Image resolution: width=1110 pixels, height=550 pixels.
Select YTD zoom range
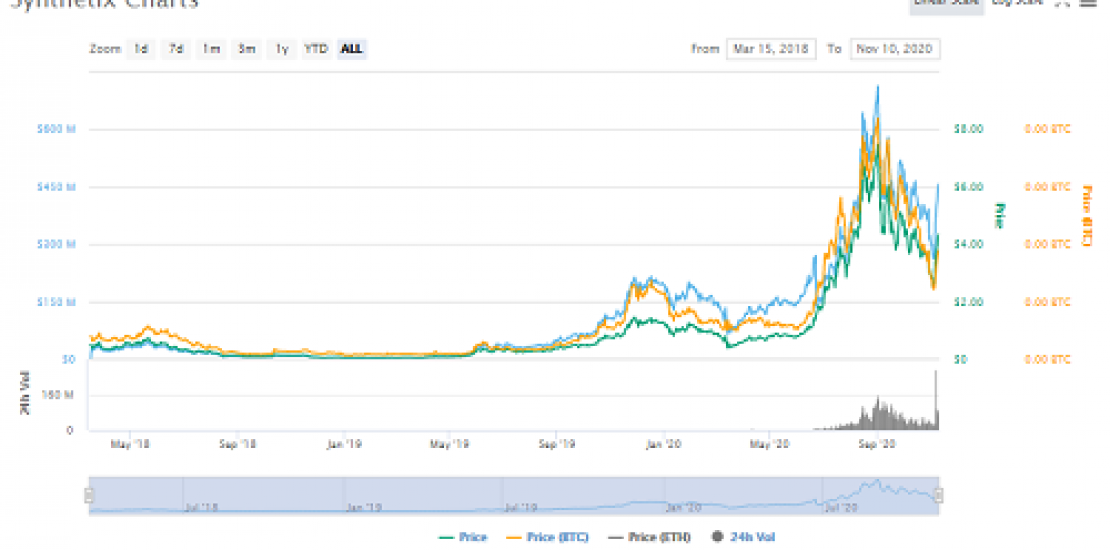[316, 49]
